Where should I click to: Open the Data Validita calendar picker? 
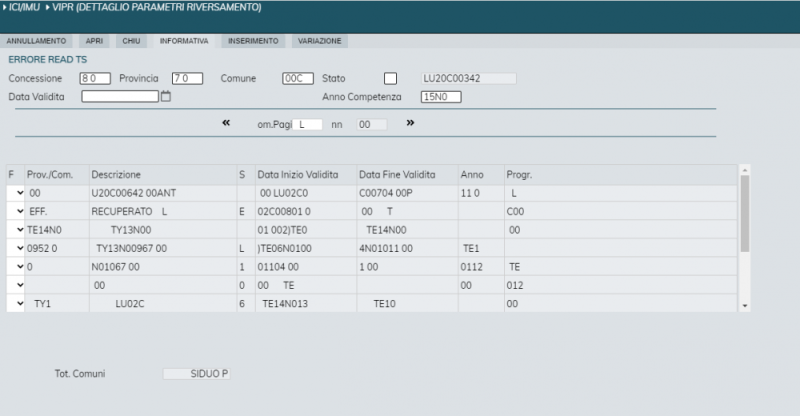coord(167,97)
